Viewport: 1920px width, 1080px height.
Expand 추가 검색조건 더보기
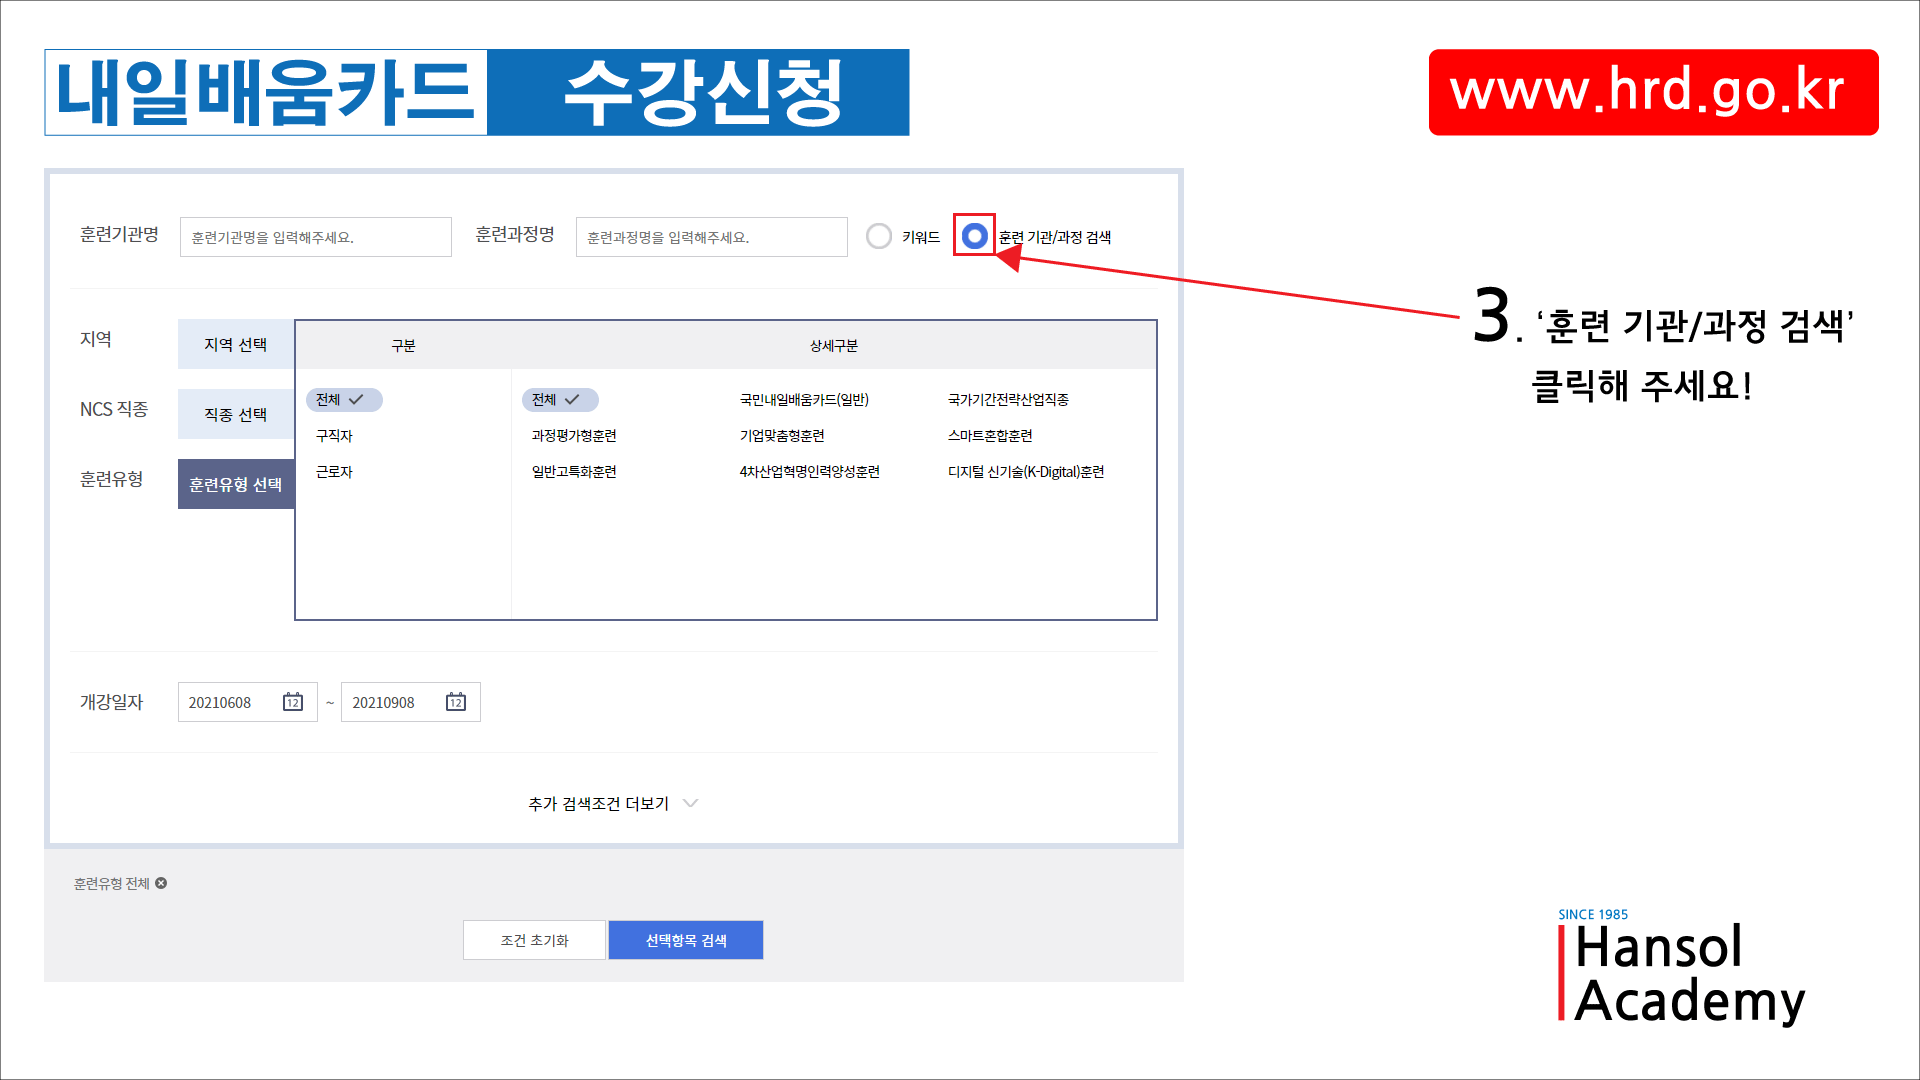(612, 804)
